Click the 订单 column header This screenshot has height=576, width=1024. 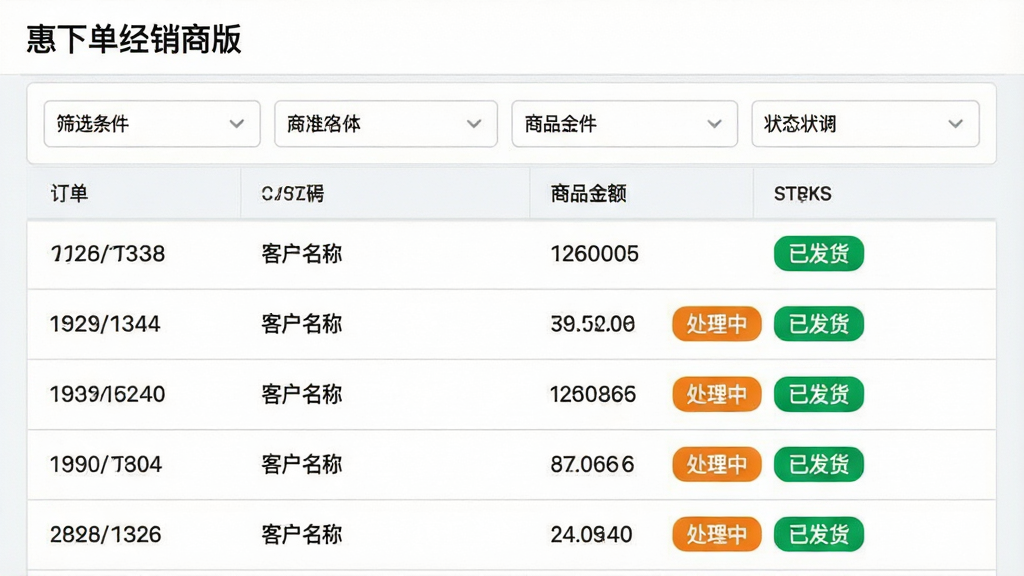(69, 193)
